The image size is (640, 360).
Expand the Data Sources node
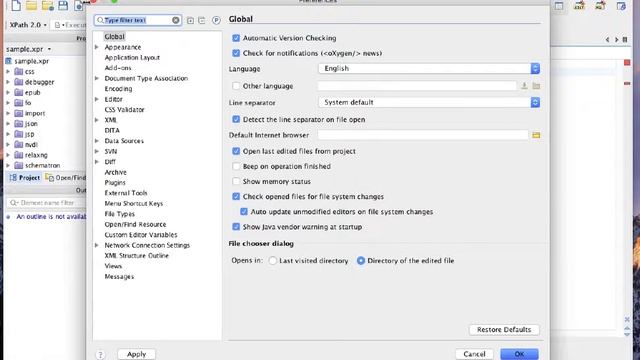tap(97, 141)
